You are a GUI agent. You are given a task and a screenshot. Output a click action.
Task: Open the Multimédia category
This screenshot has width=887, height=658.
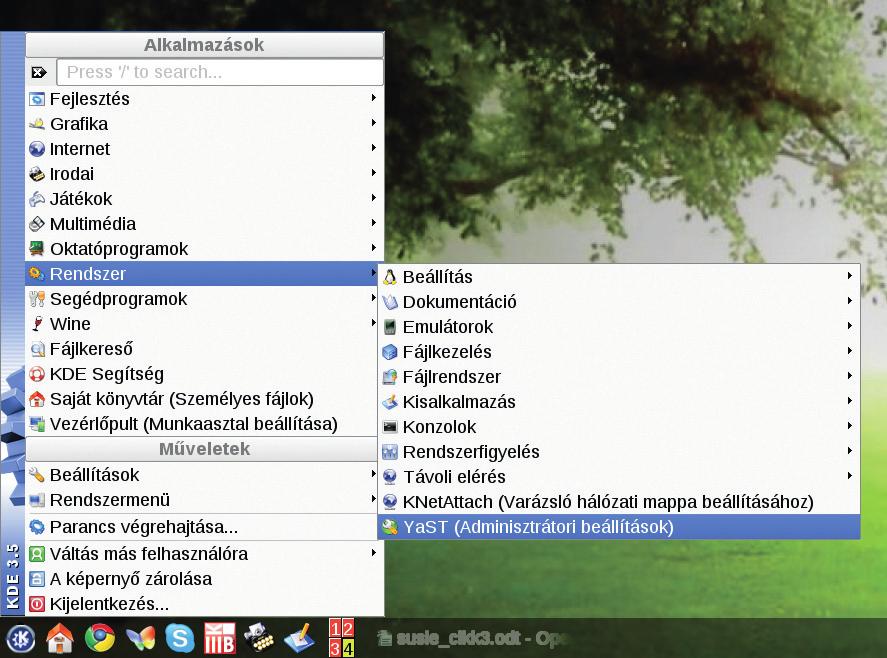coord(204,223)
